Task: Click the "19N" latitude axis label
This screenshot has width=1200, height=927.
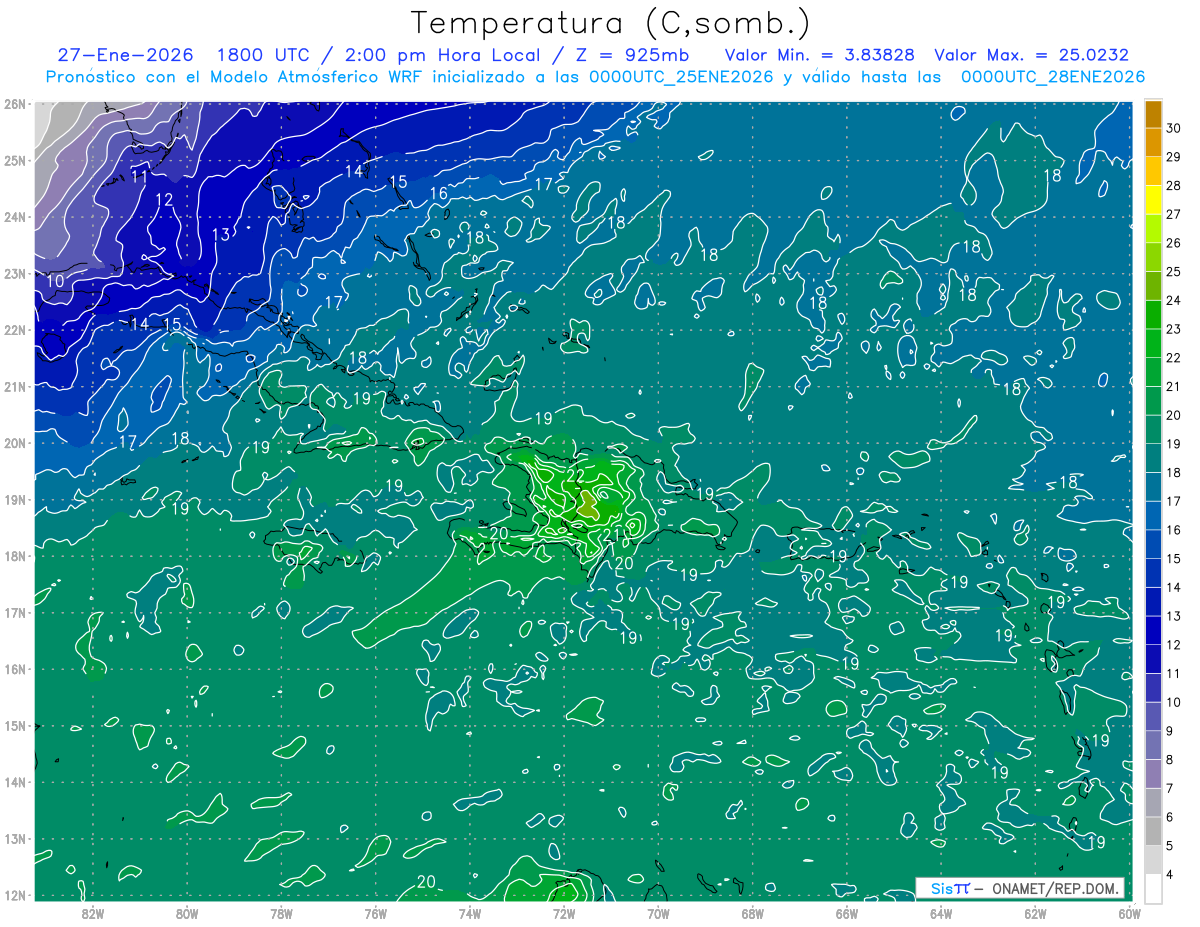Action: tap(15, 499)
